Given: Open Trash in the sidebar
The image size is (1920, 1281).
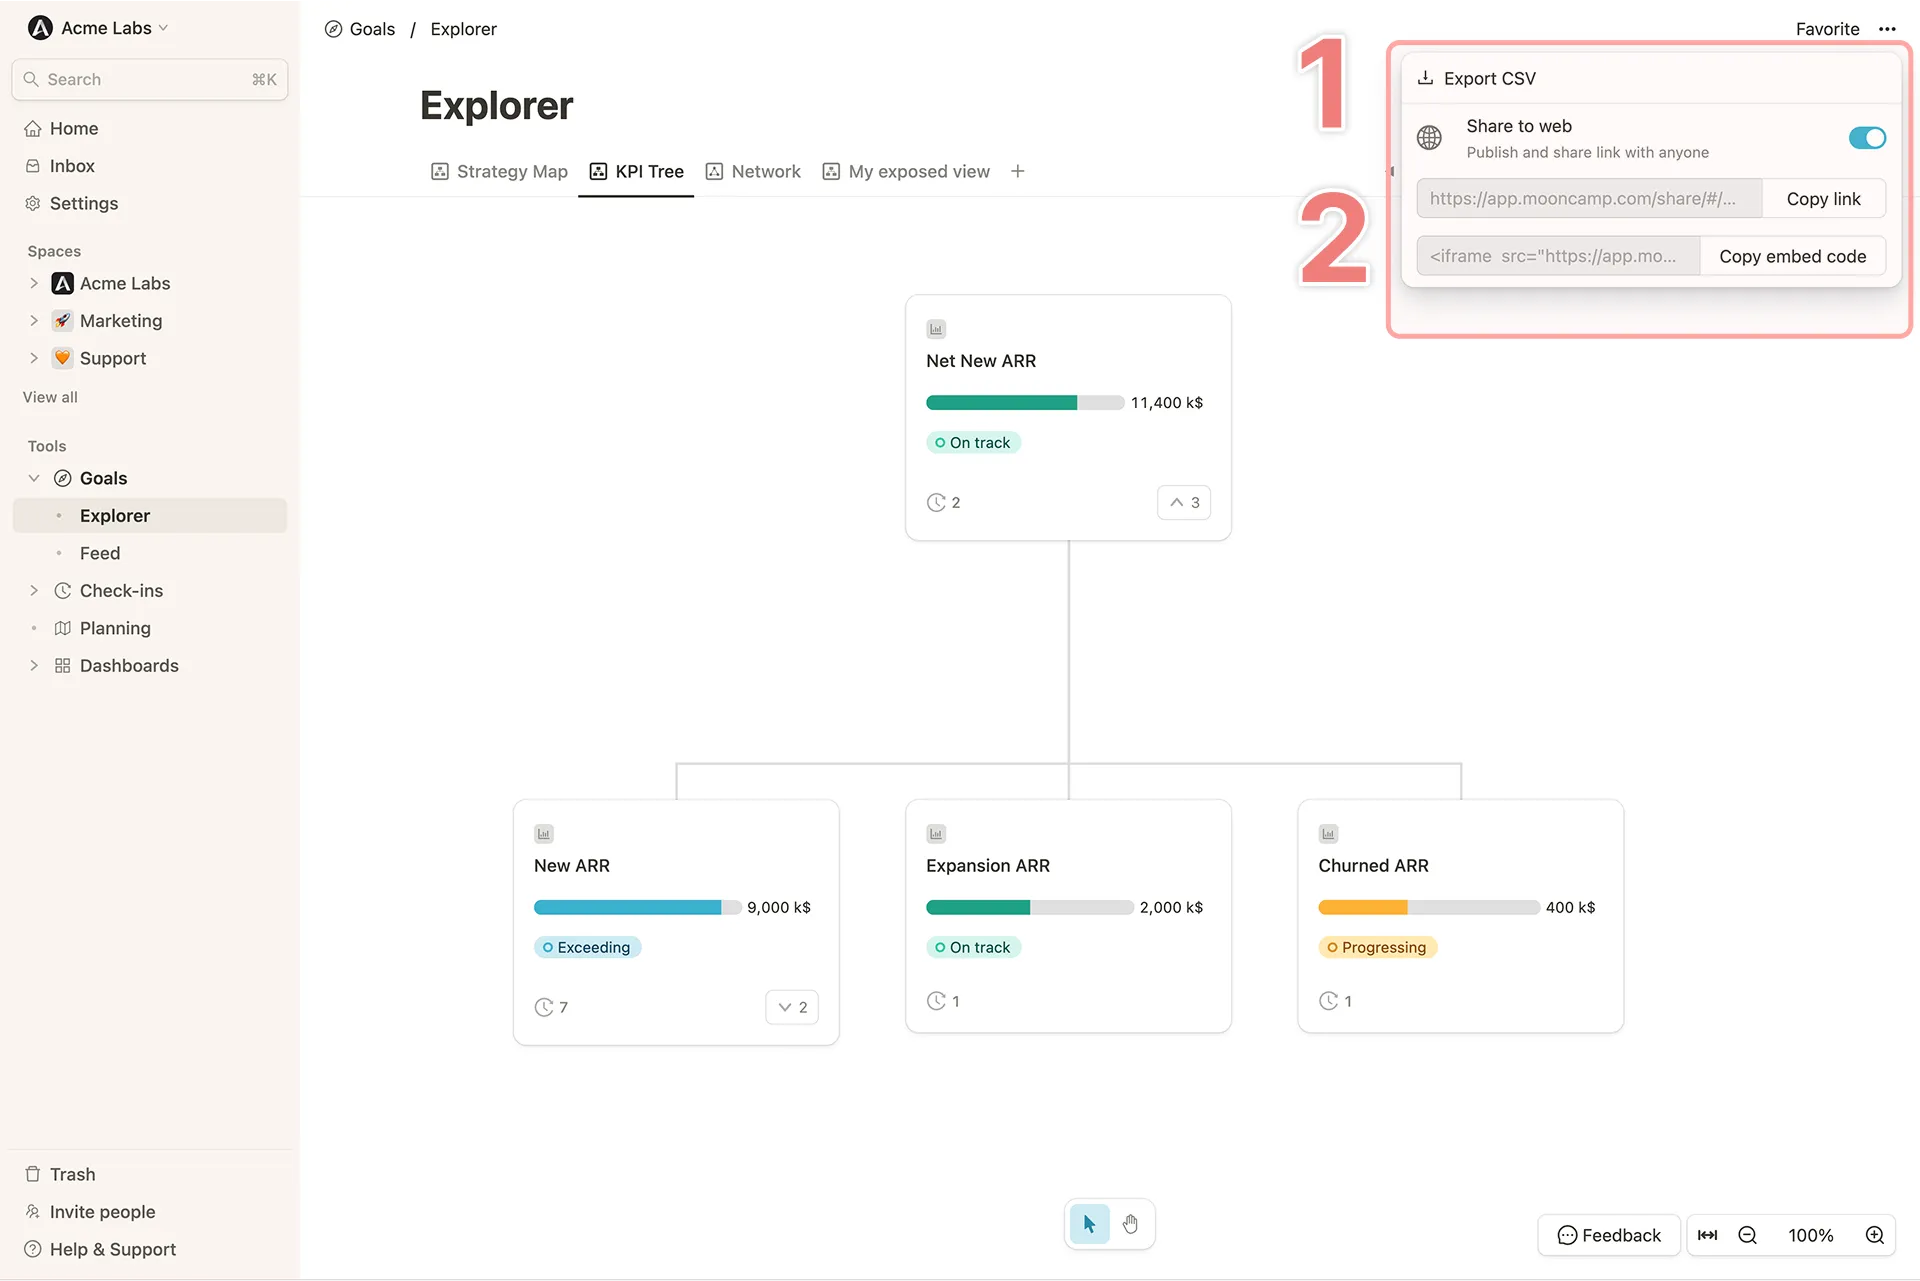Looking at the screenshot, I should 71,1174.
